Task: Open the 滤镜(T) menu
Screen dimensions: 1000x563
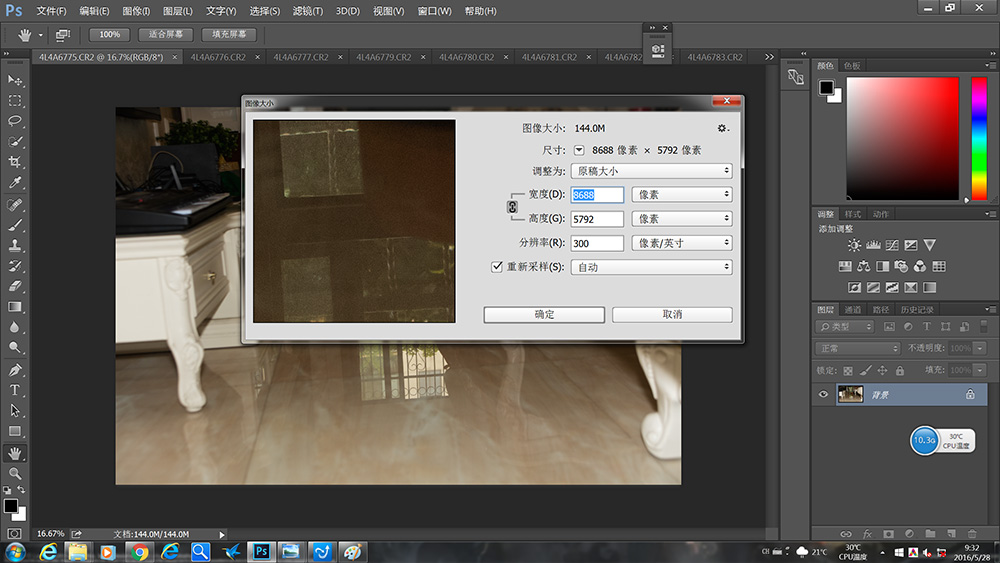Action: point(308,11)
